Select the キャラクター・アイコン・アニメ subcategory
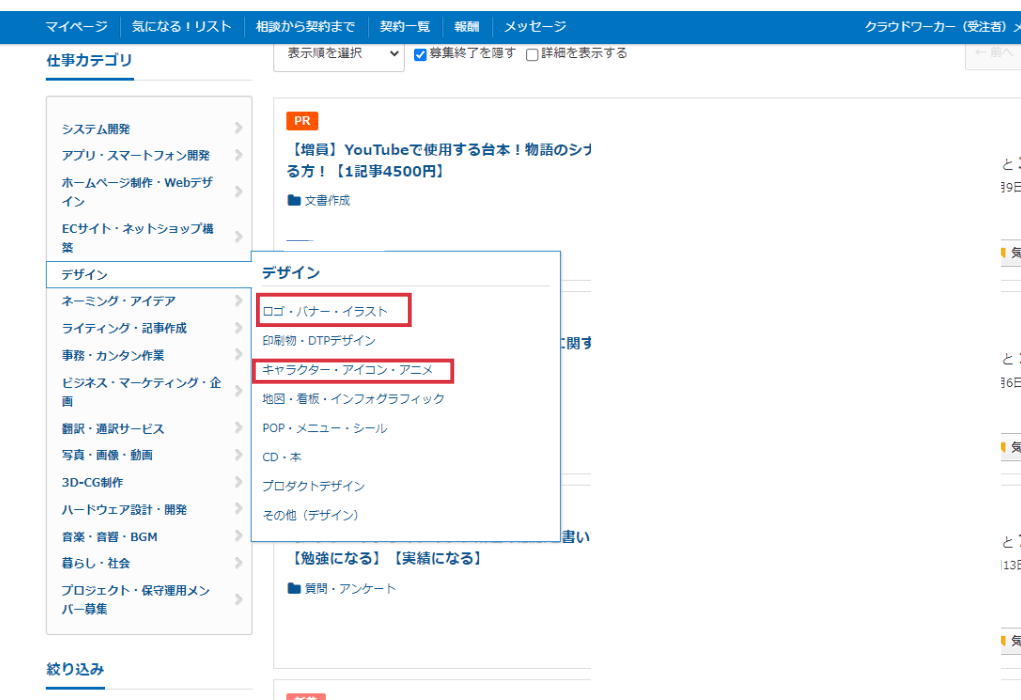Image resolution: width=1021 pixels, height=700 pixels. coord(349,372)
